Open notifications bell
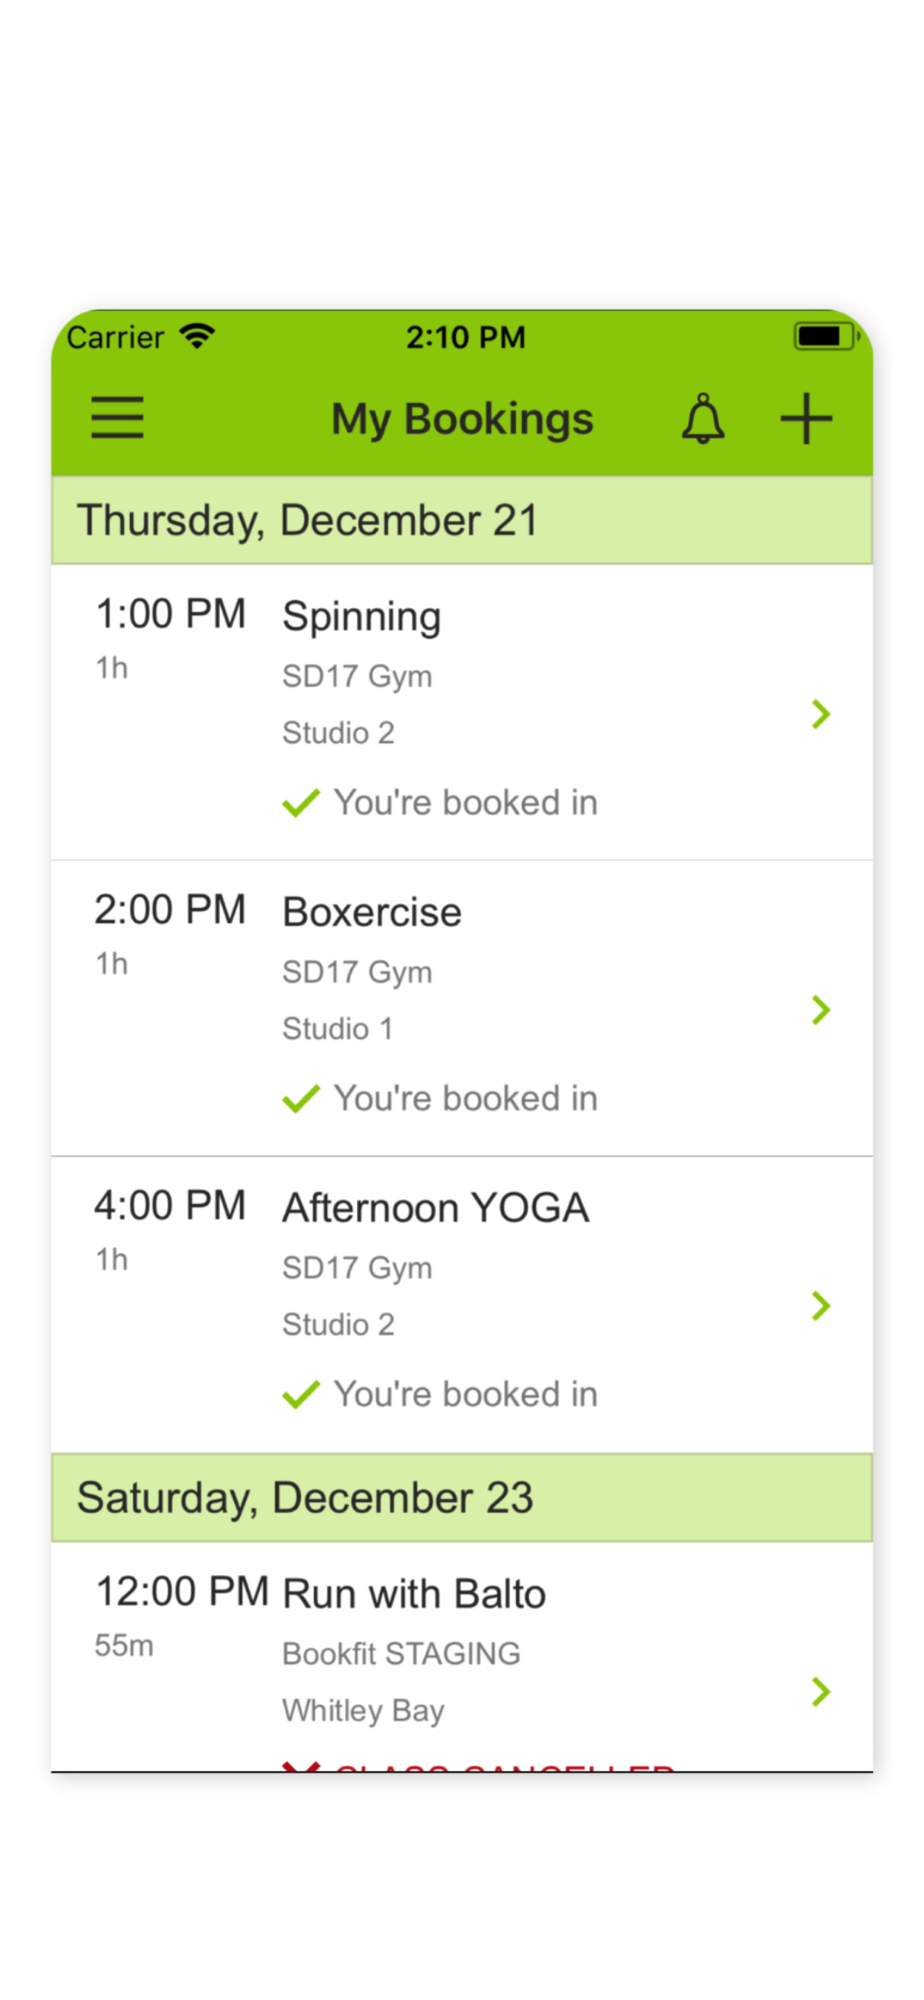Image resolution: width=924 pixels, height=2000 pixels. pyautogui.click(x=703, y=418)
